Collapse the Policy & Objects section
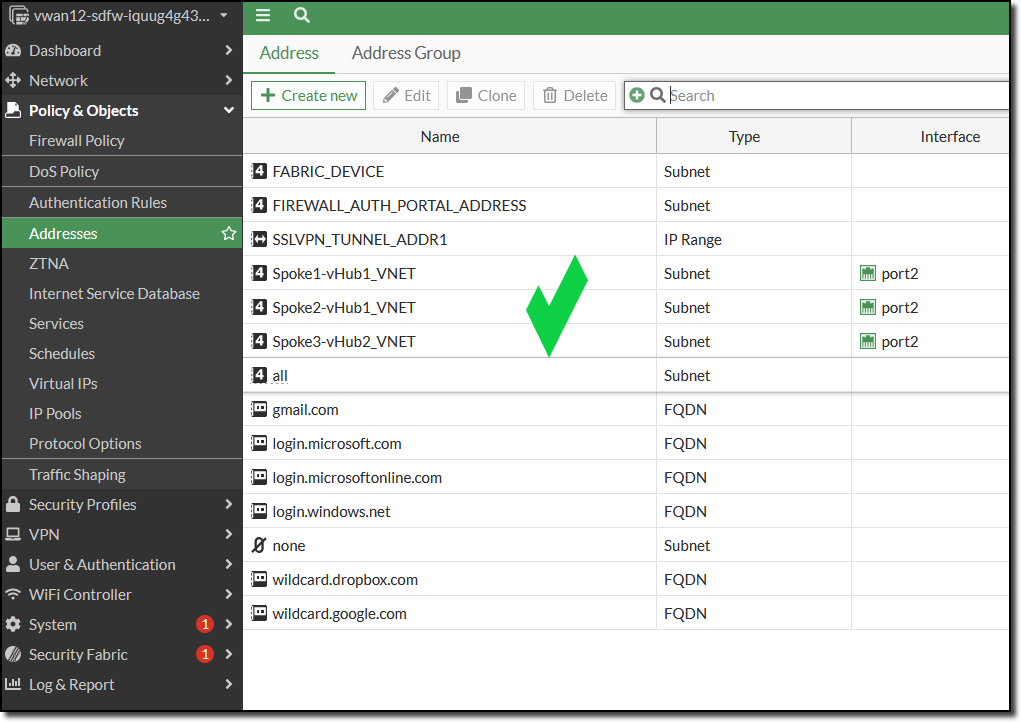Image resolution: width=1021 pixels, height=722 pixels. point(229,111)
